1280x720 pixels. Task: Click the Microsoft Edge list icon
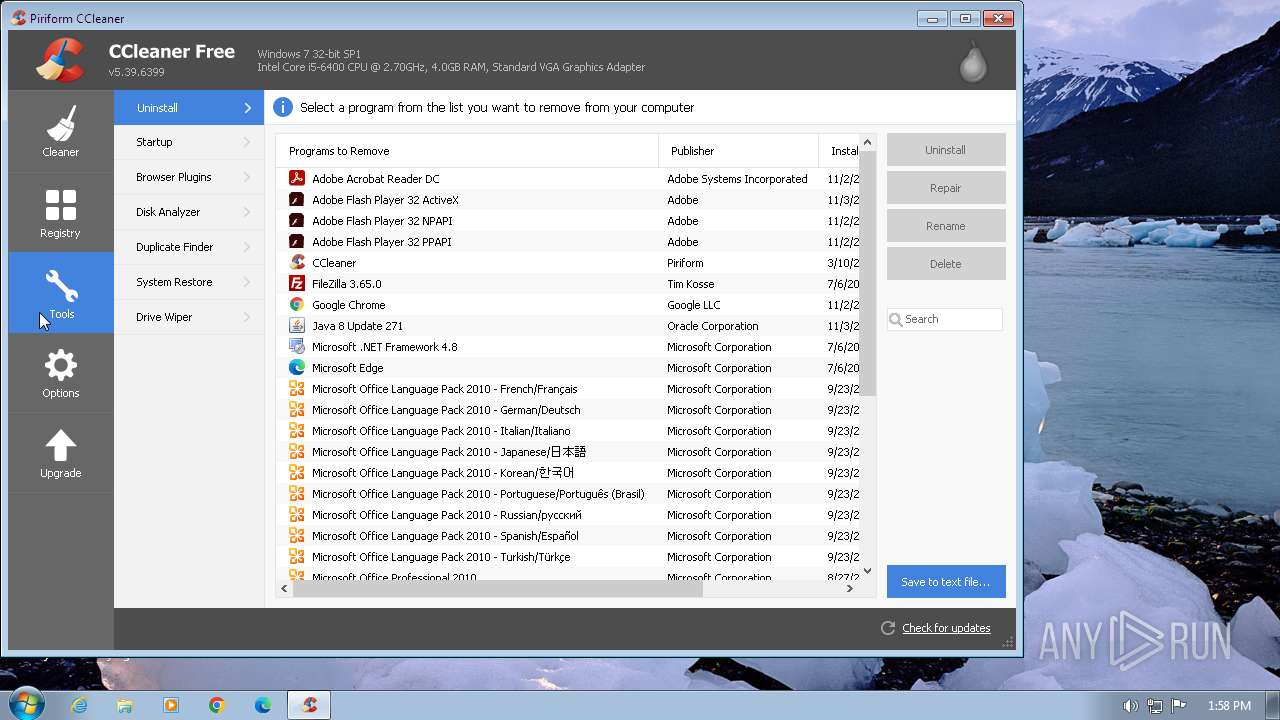[297, 367]
